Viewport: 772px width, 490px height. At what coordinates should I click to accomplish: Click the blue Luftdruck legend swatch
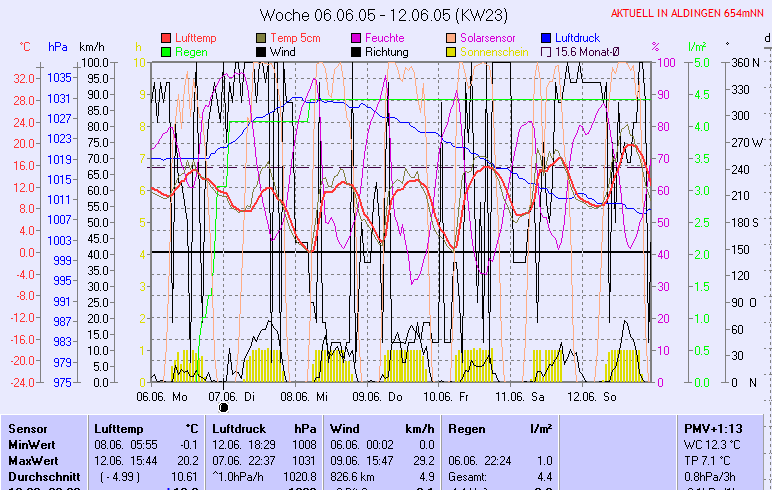[x=546, y=38]
